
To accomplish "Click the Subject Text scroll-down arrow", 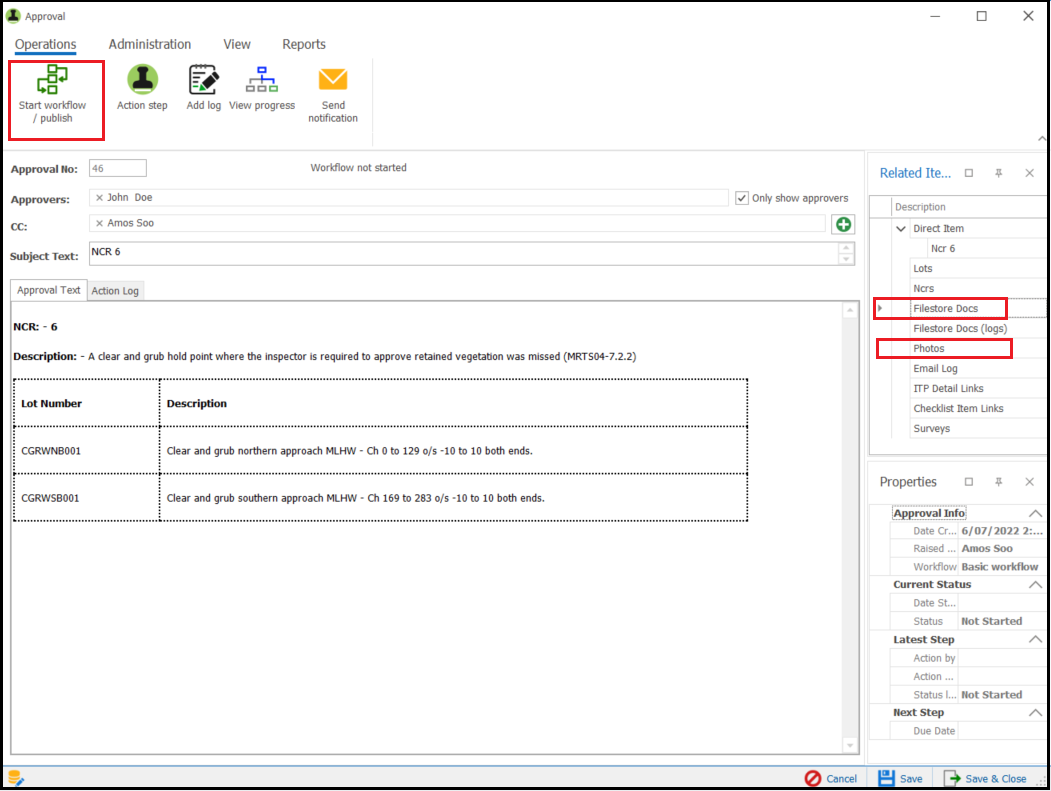I will tap(847, 260).
